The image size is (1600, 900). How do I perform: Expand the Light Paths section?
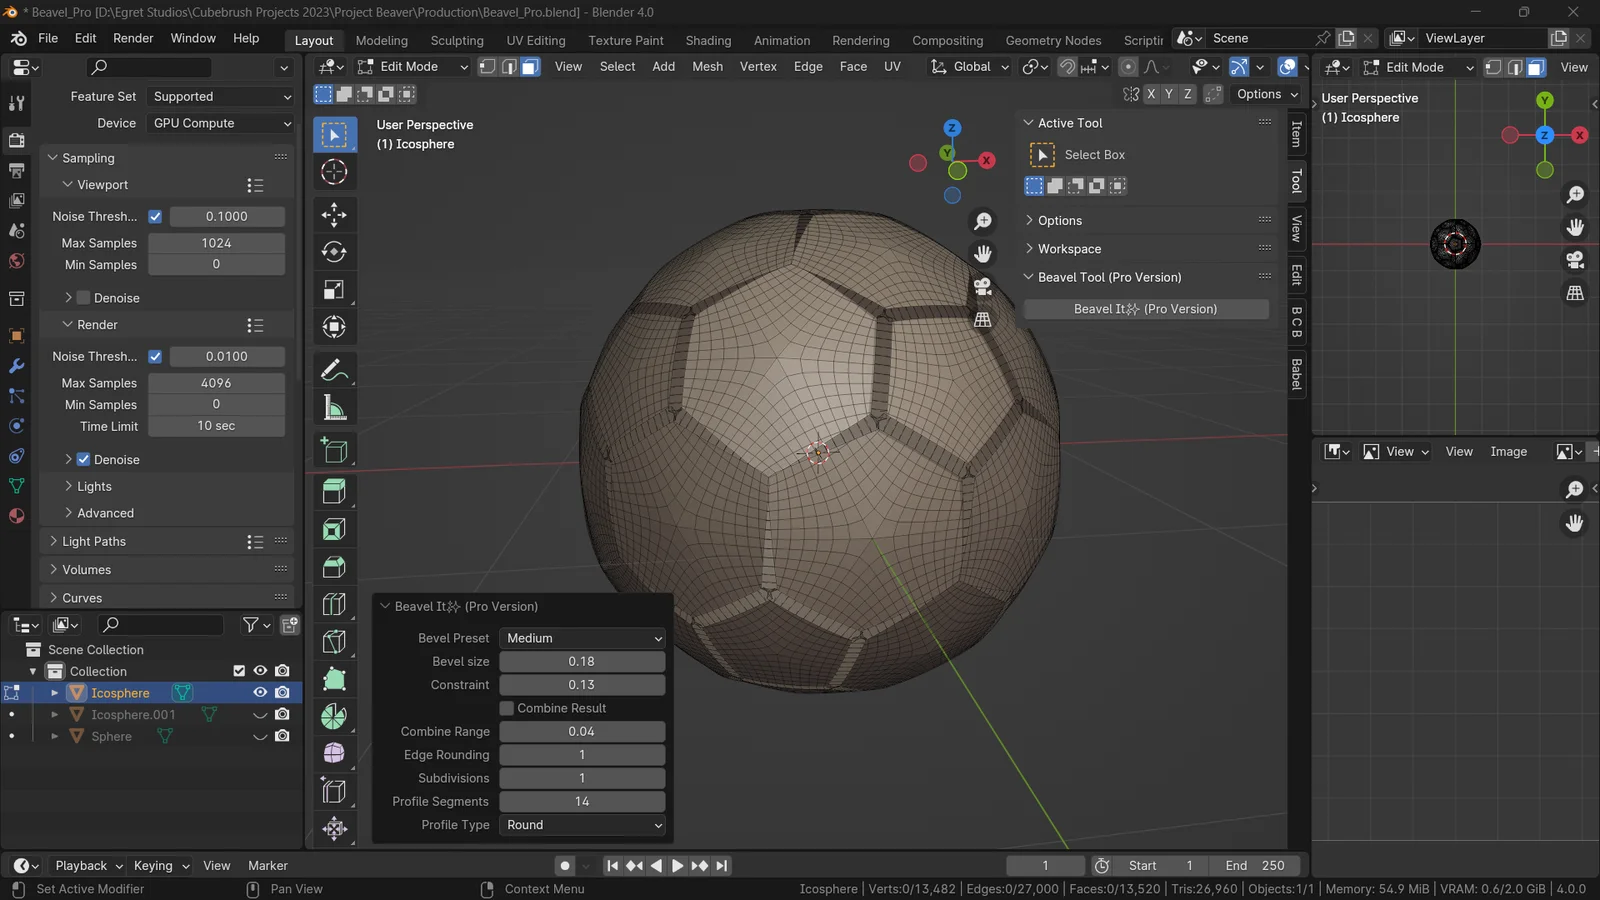click(x=90, y=541)
